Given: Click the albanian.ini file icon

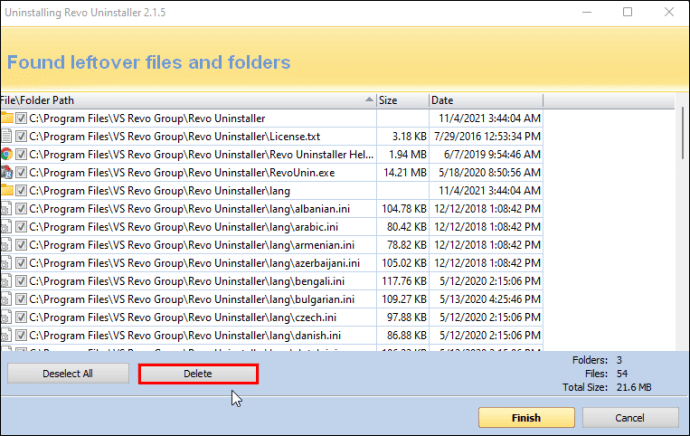Looking at the screenshot, I should pyautogui.click(x=6, y=209).
